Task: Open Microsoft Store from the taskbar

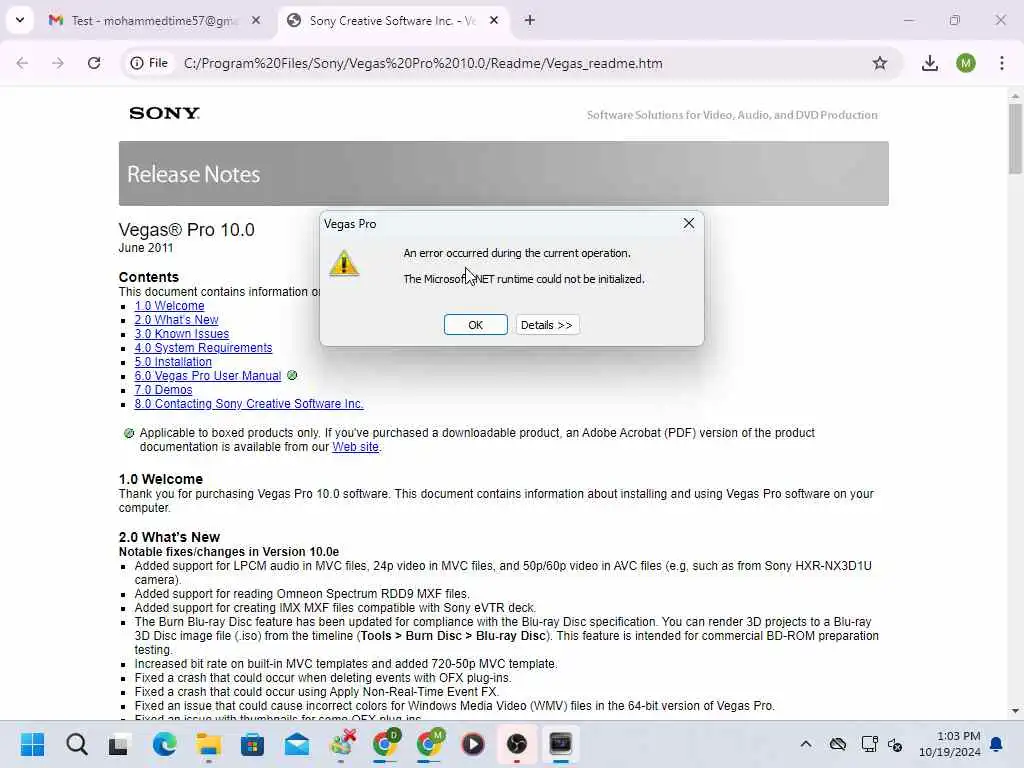Action: [253, 744]
